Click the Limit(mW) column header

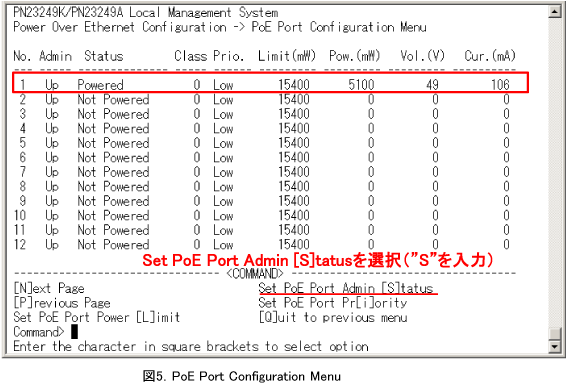tap(287, 56)
